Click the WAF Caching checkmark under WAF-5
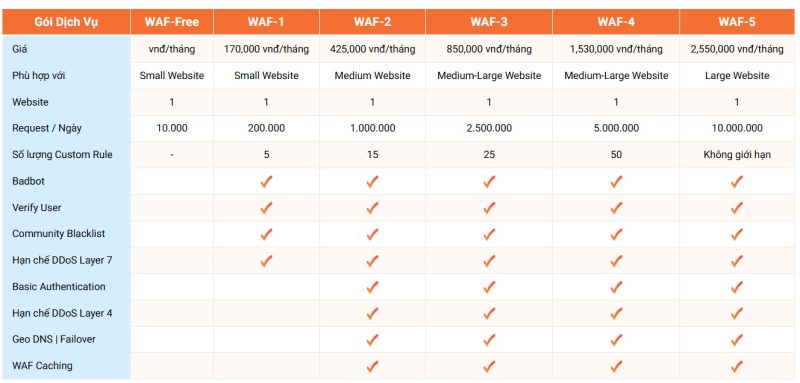Image resolution: width=800 pixels, height=383 pixels. (x=737, y=366)
